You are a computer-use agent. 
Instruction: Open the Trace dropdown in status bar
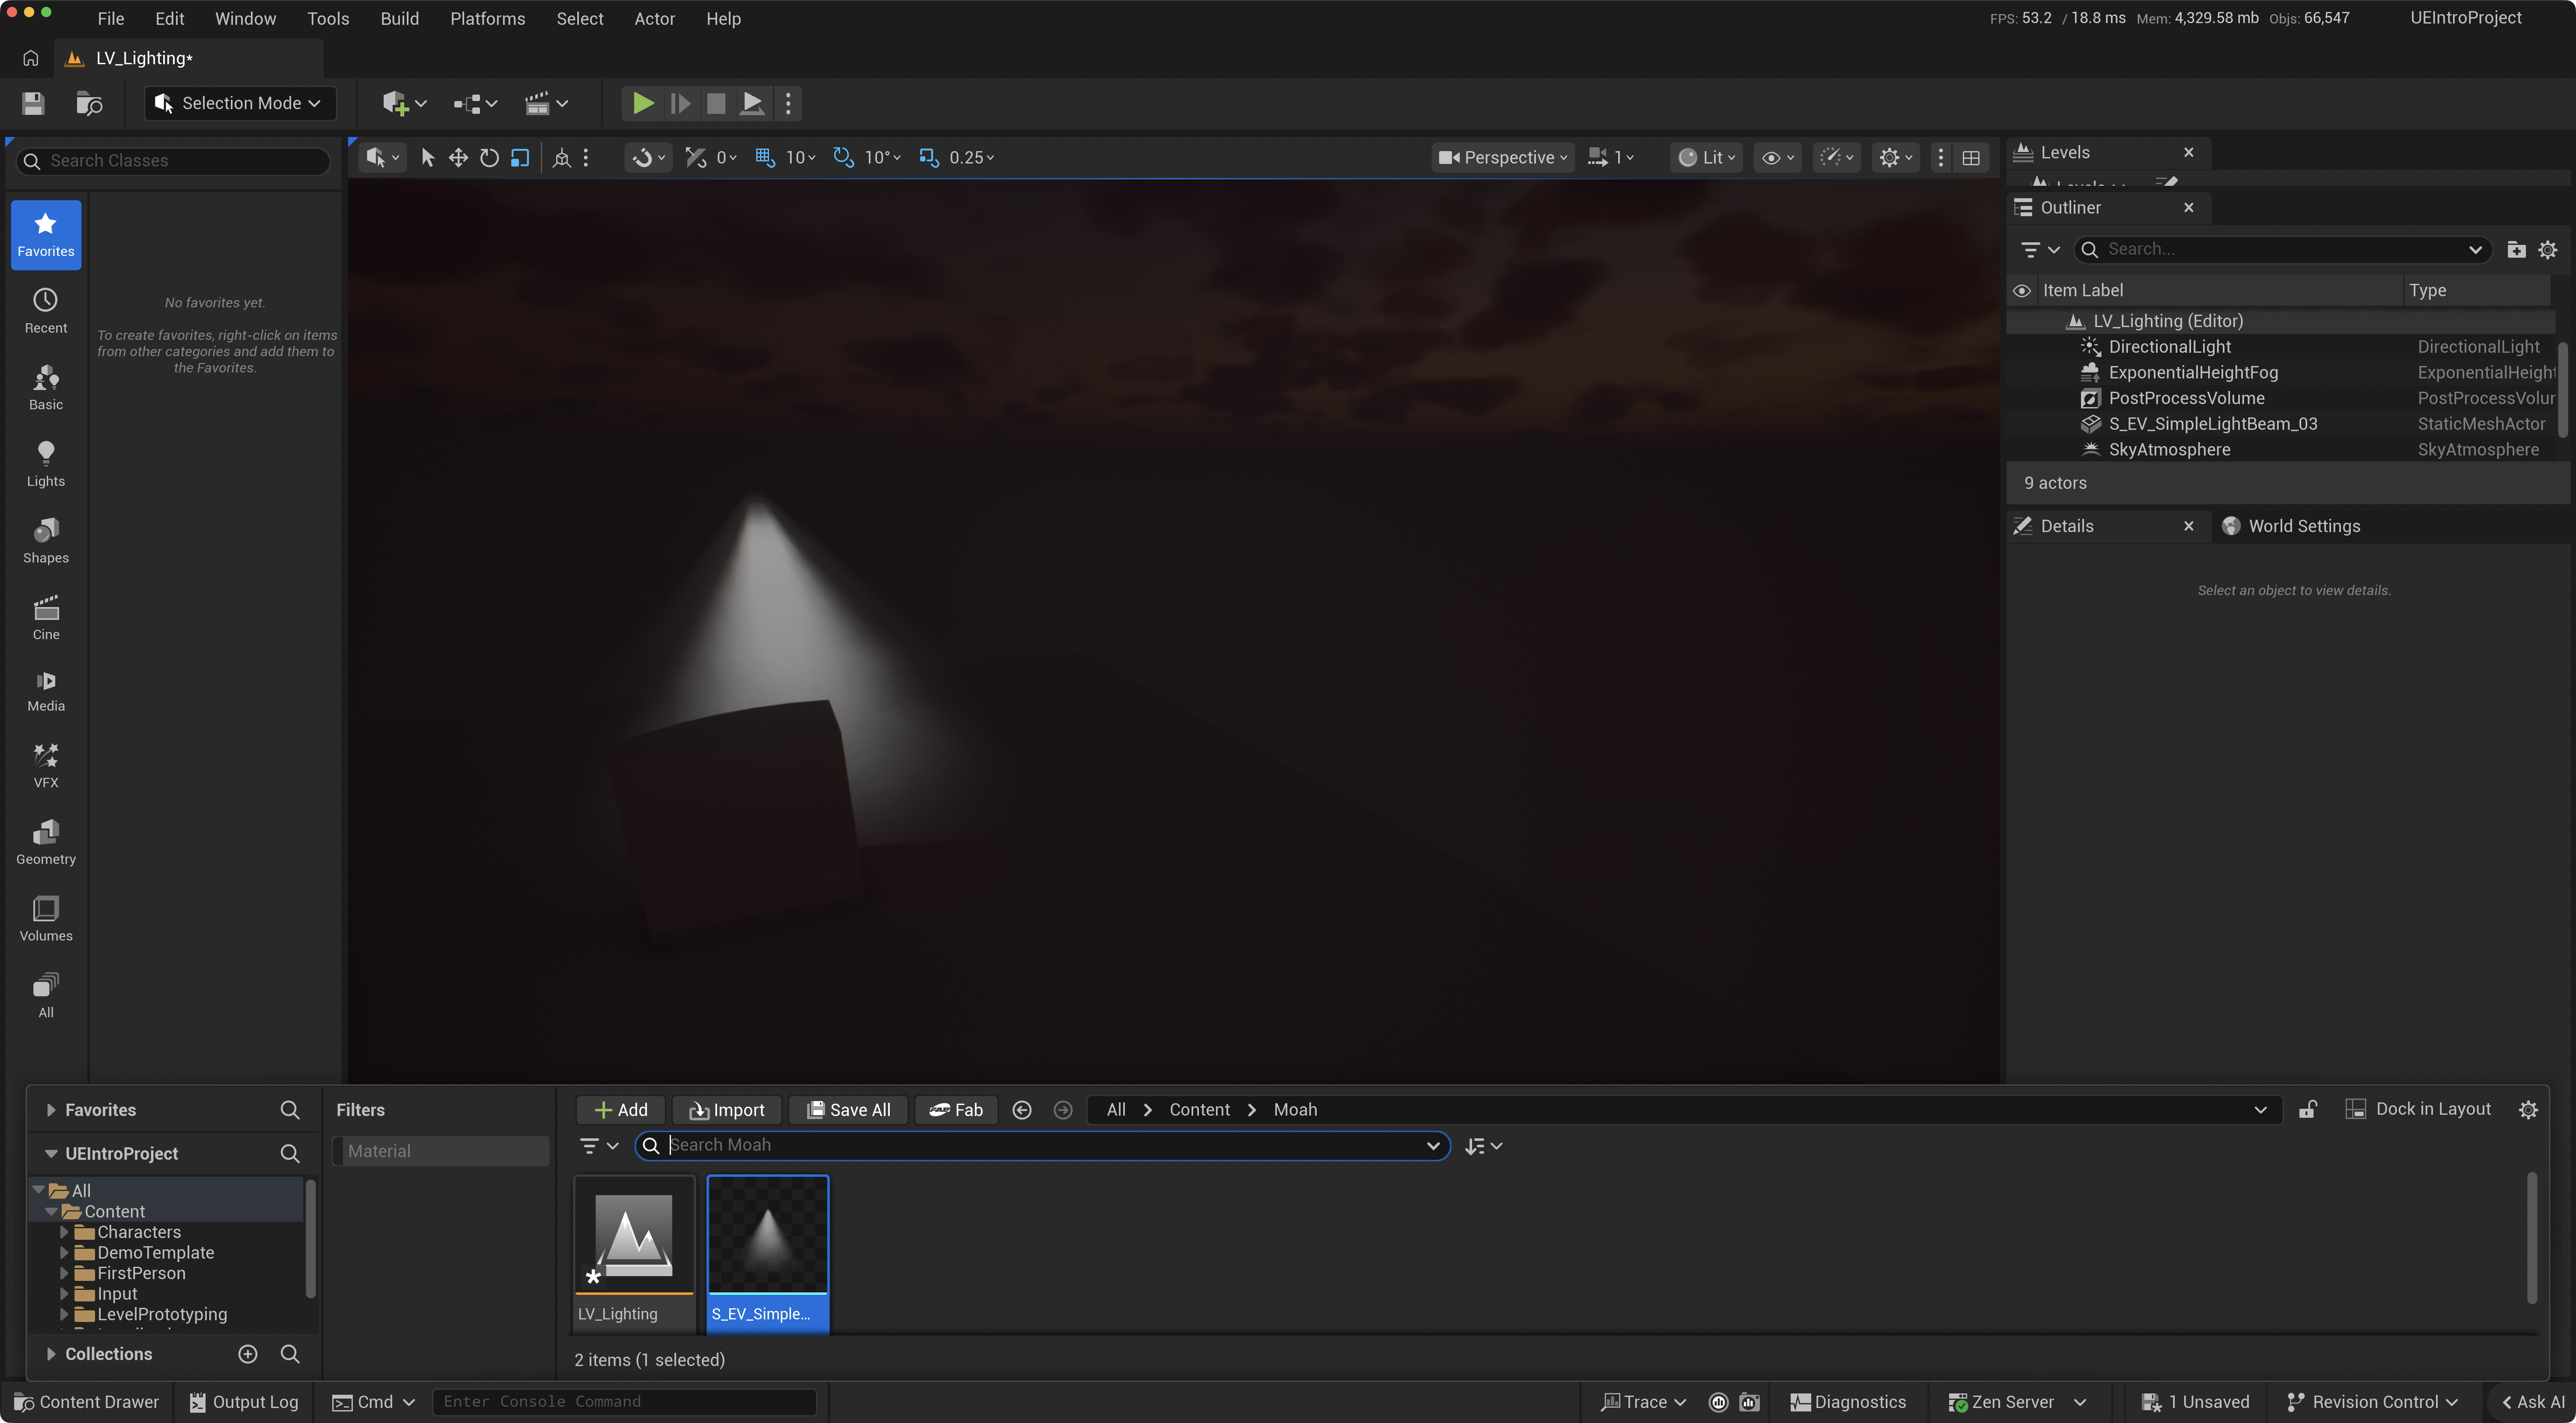(1643, 1402)
